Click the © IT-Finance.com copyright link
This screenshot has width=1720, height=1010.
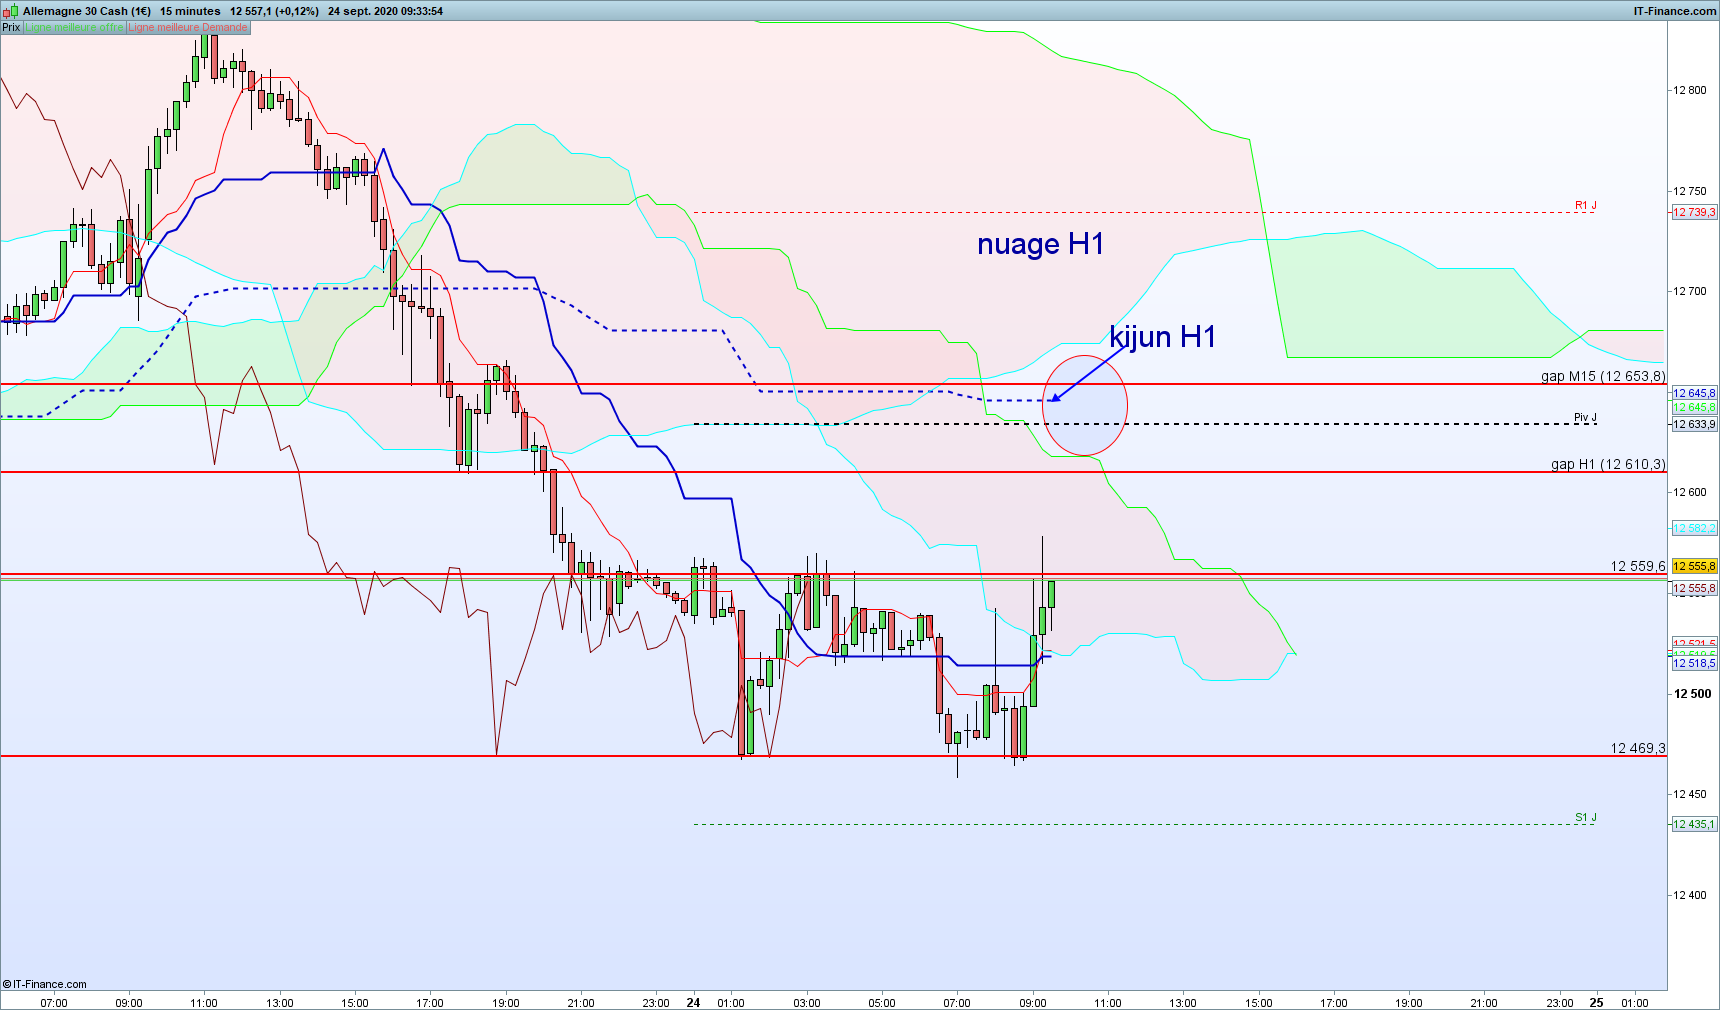tap(45, 984)
